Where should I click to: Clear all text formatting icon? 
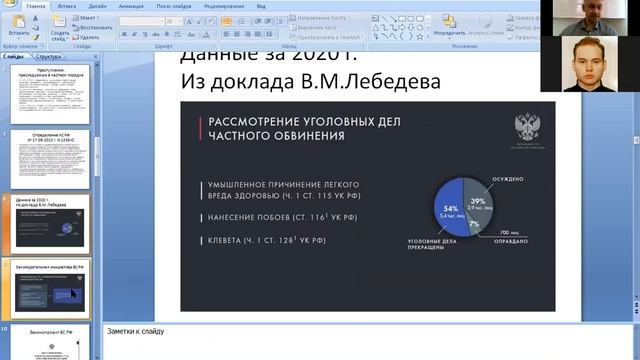click(x=211, y=21)
